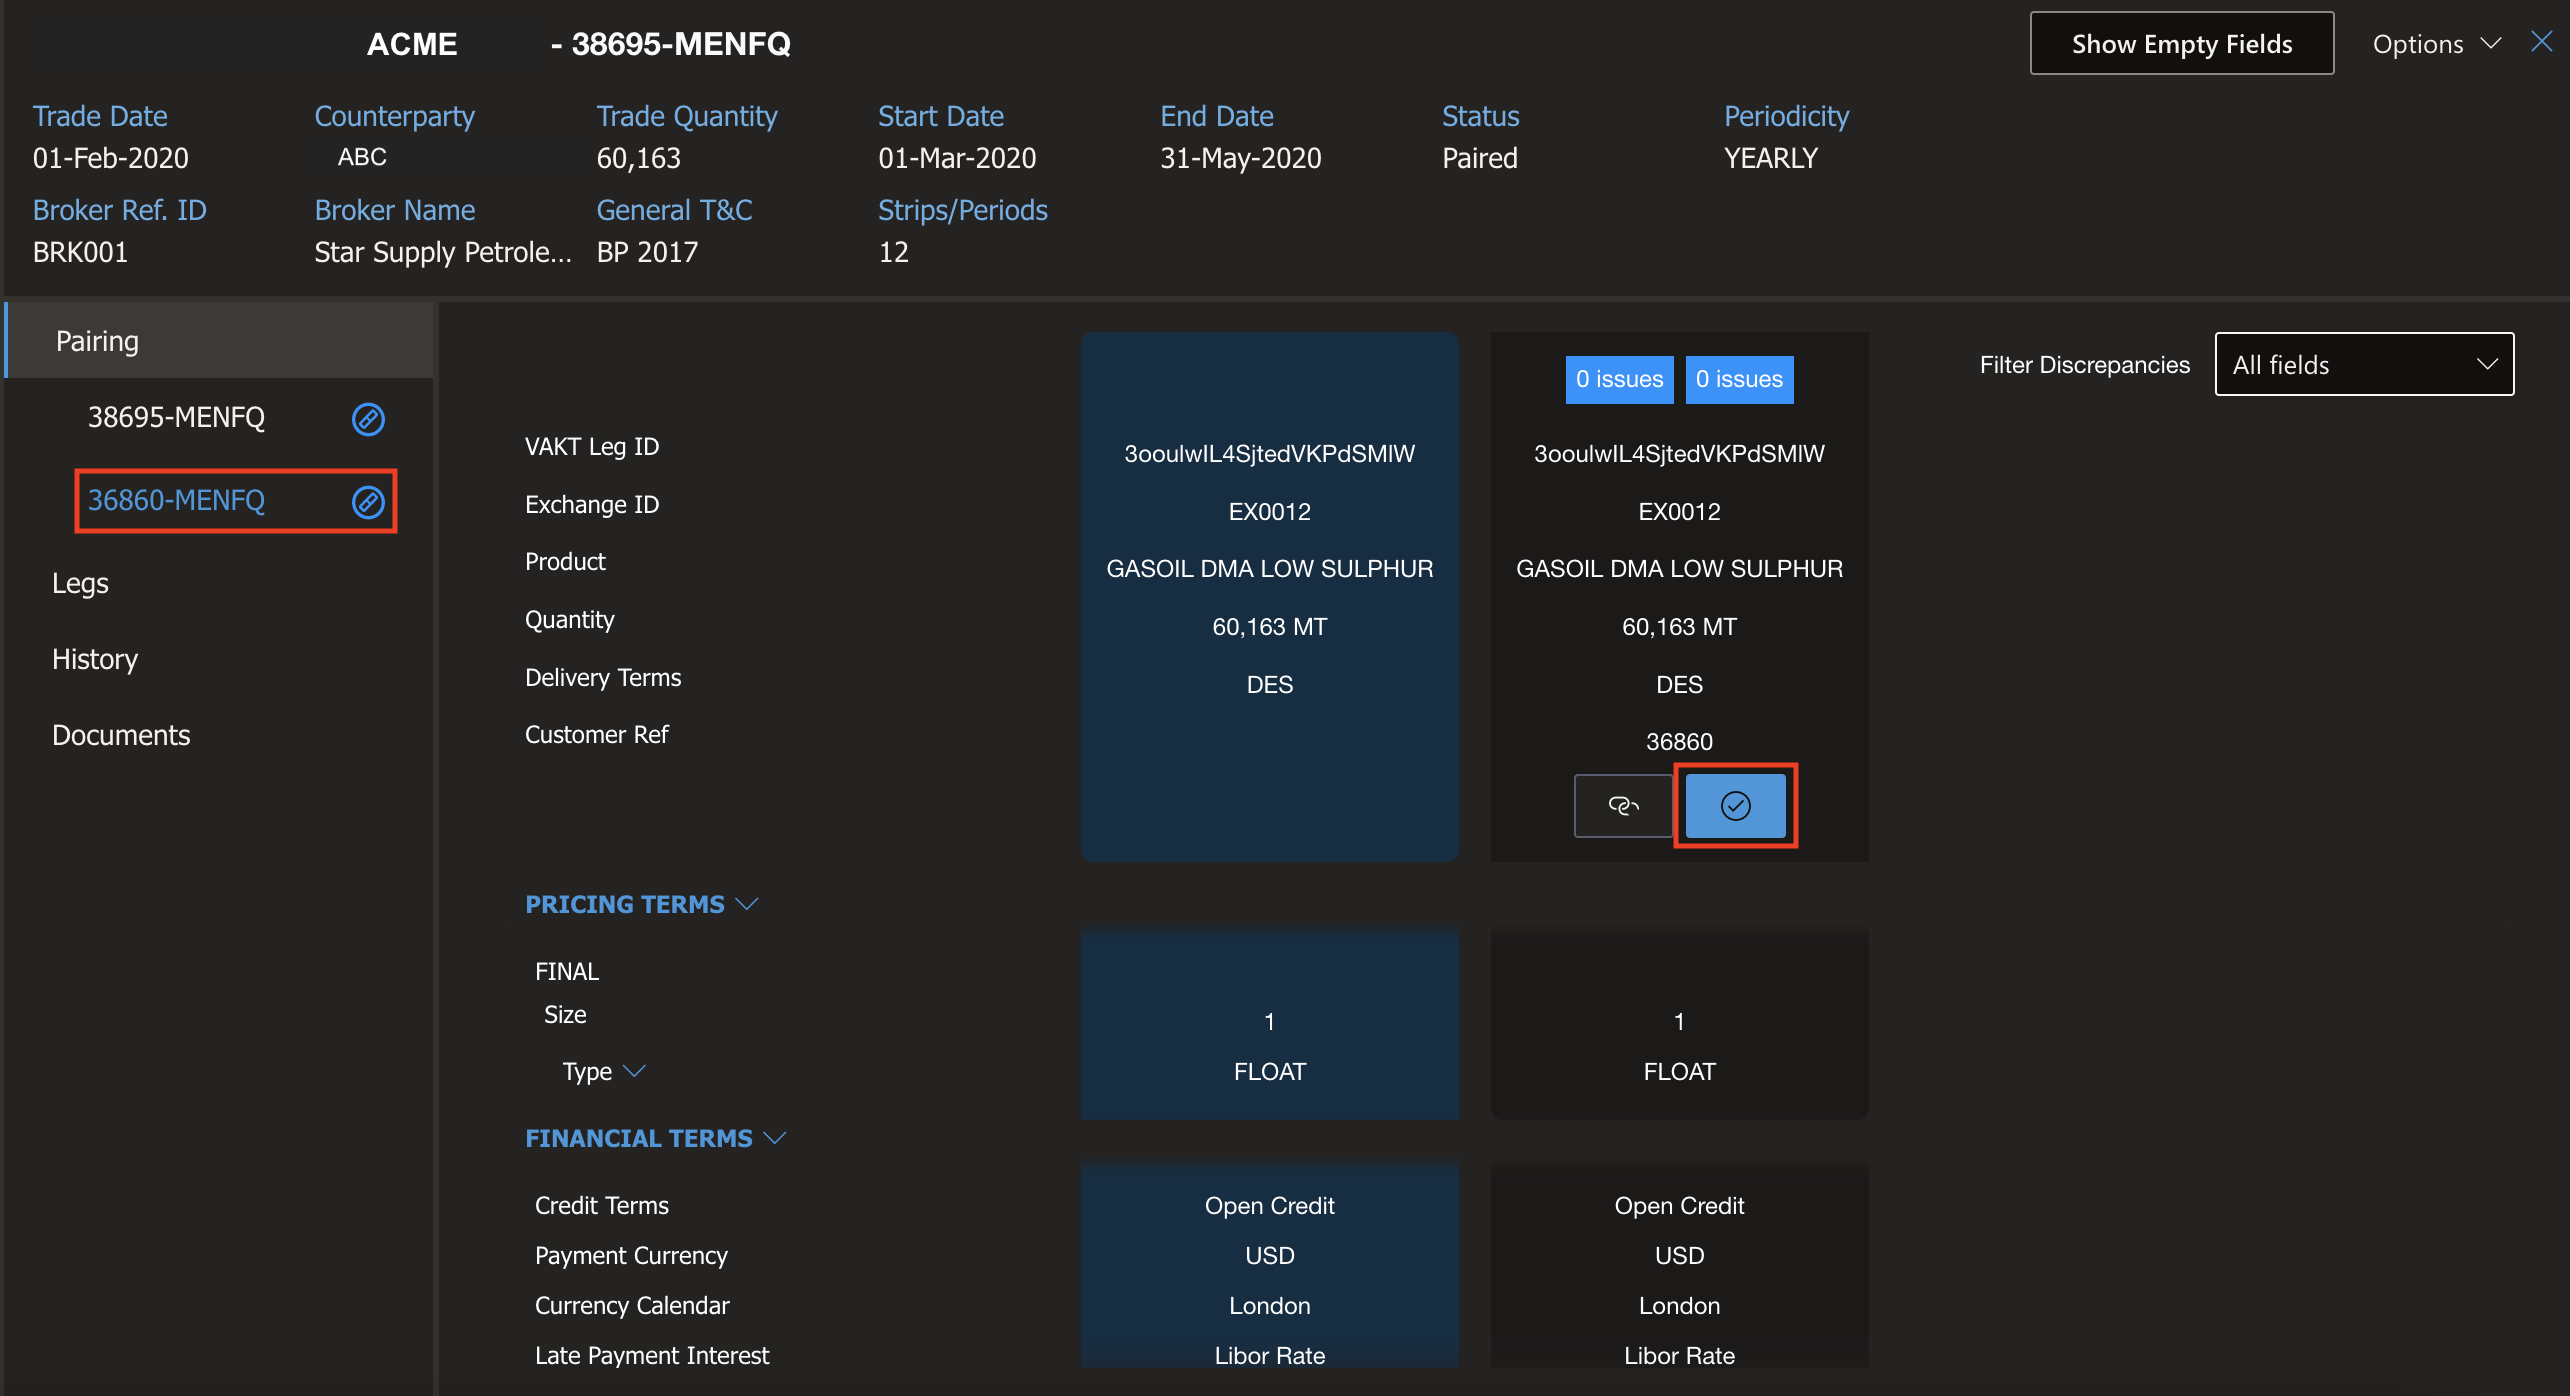
Task: Select the 38695-MENFQ trade item
Action: (x=176, y=418)
